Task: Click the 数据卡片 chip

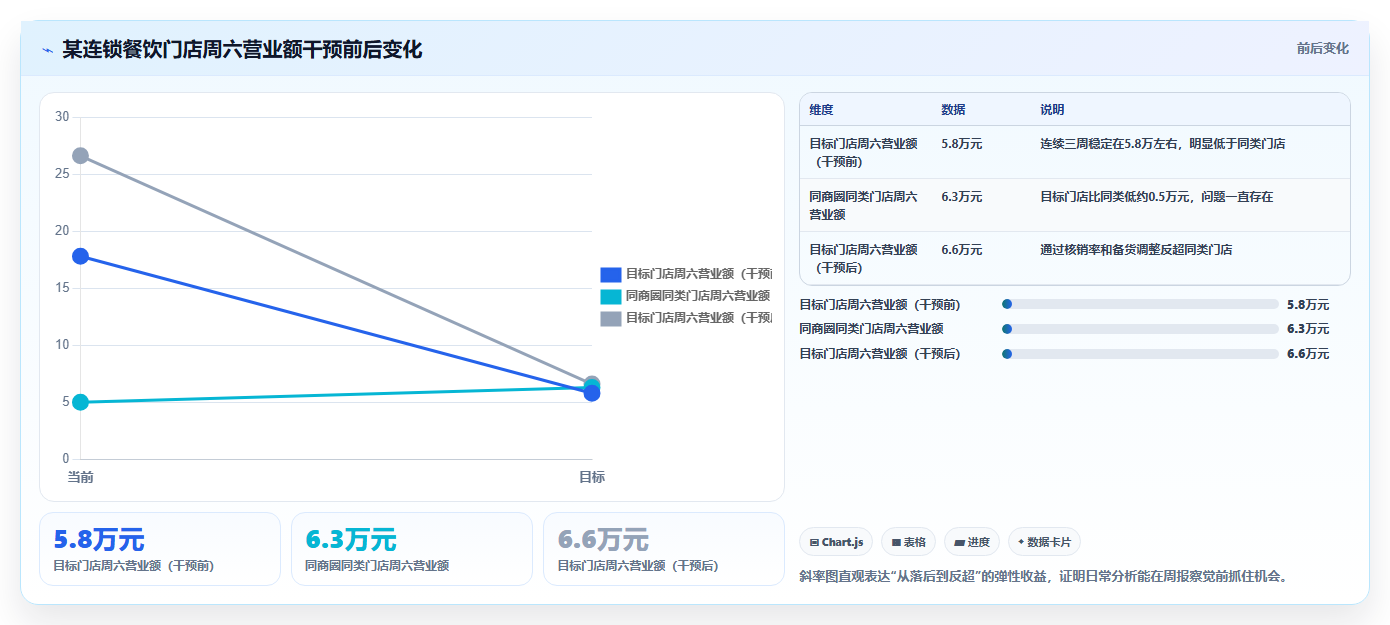Action: (x=1044, y=542)
